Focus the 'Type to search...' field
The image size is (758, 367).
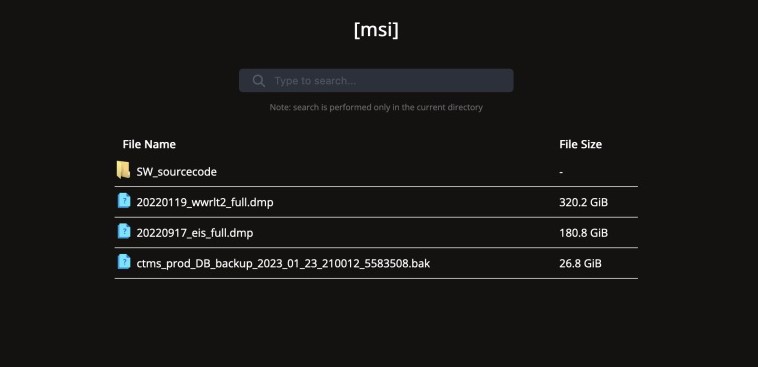point(376,80)
